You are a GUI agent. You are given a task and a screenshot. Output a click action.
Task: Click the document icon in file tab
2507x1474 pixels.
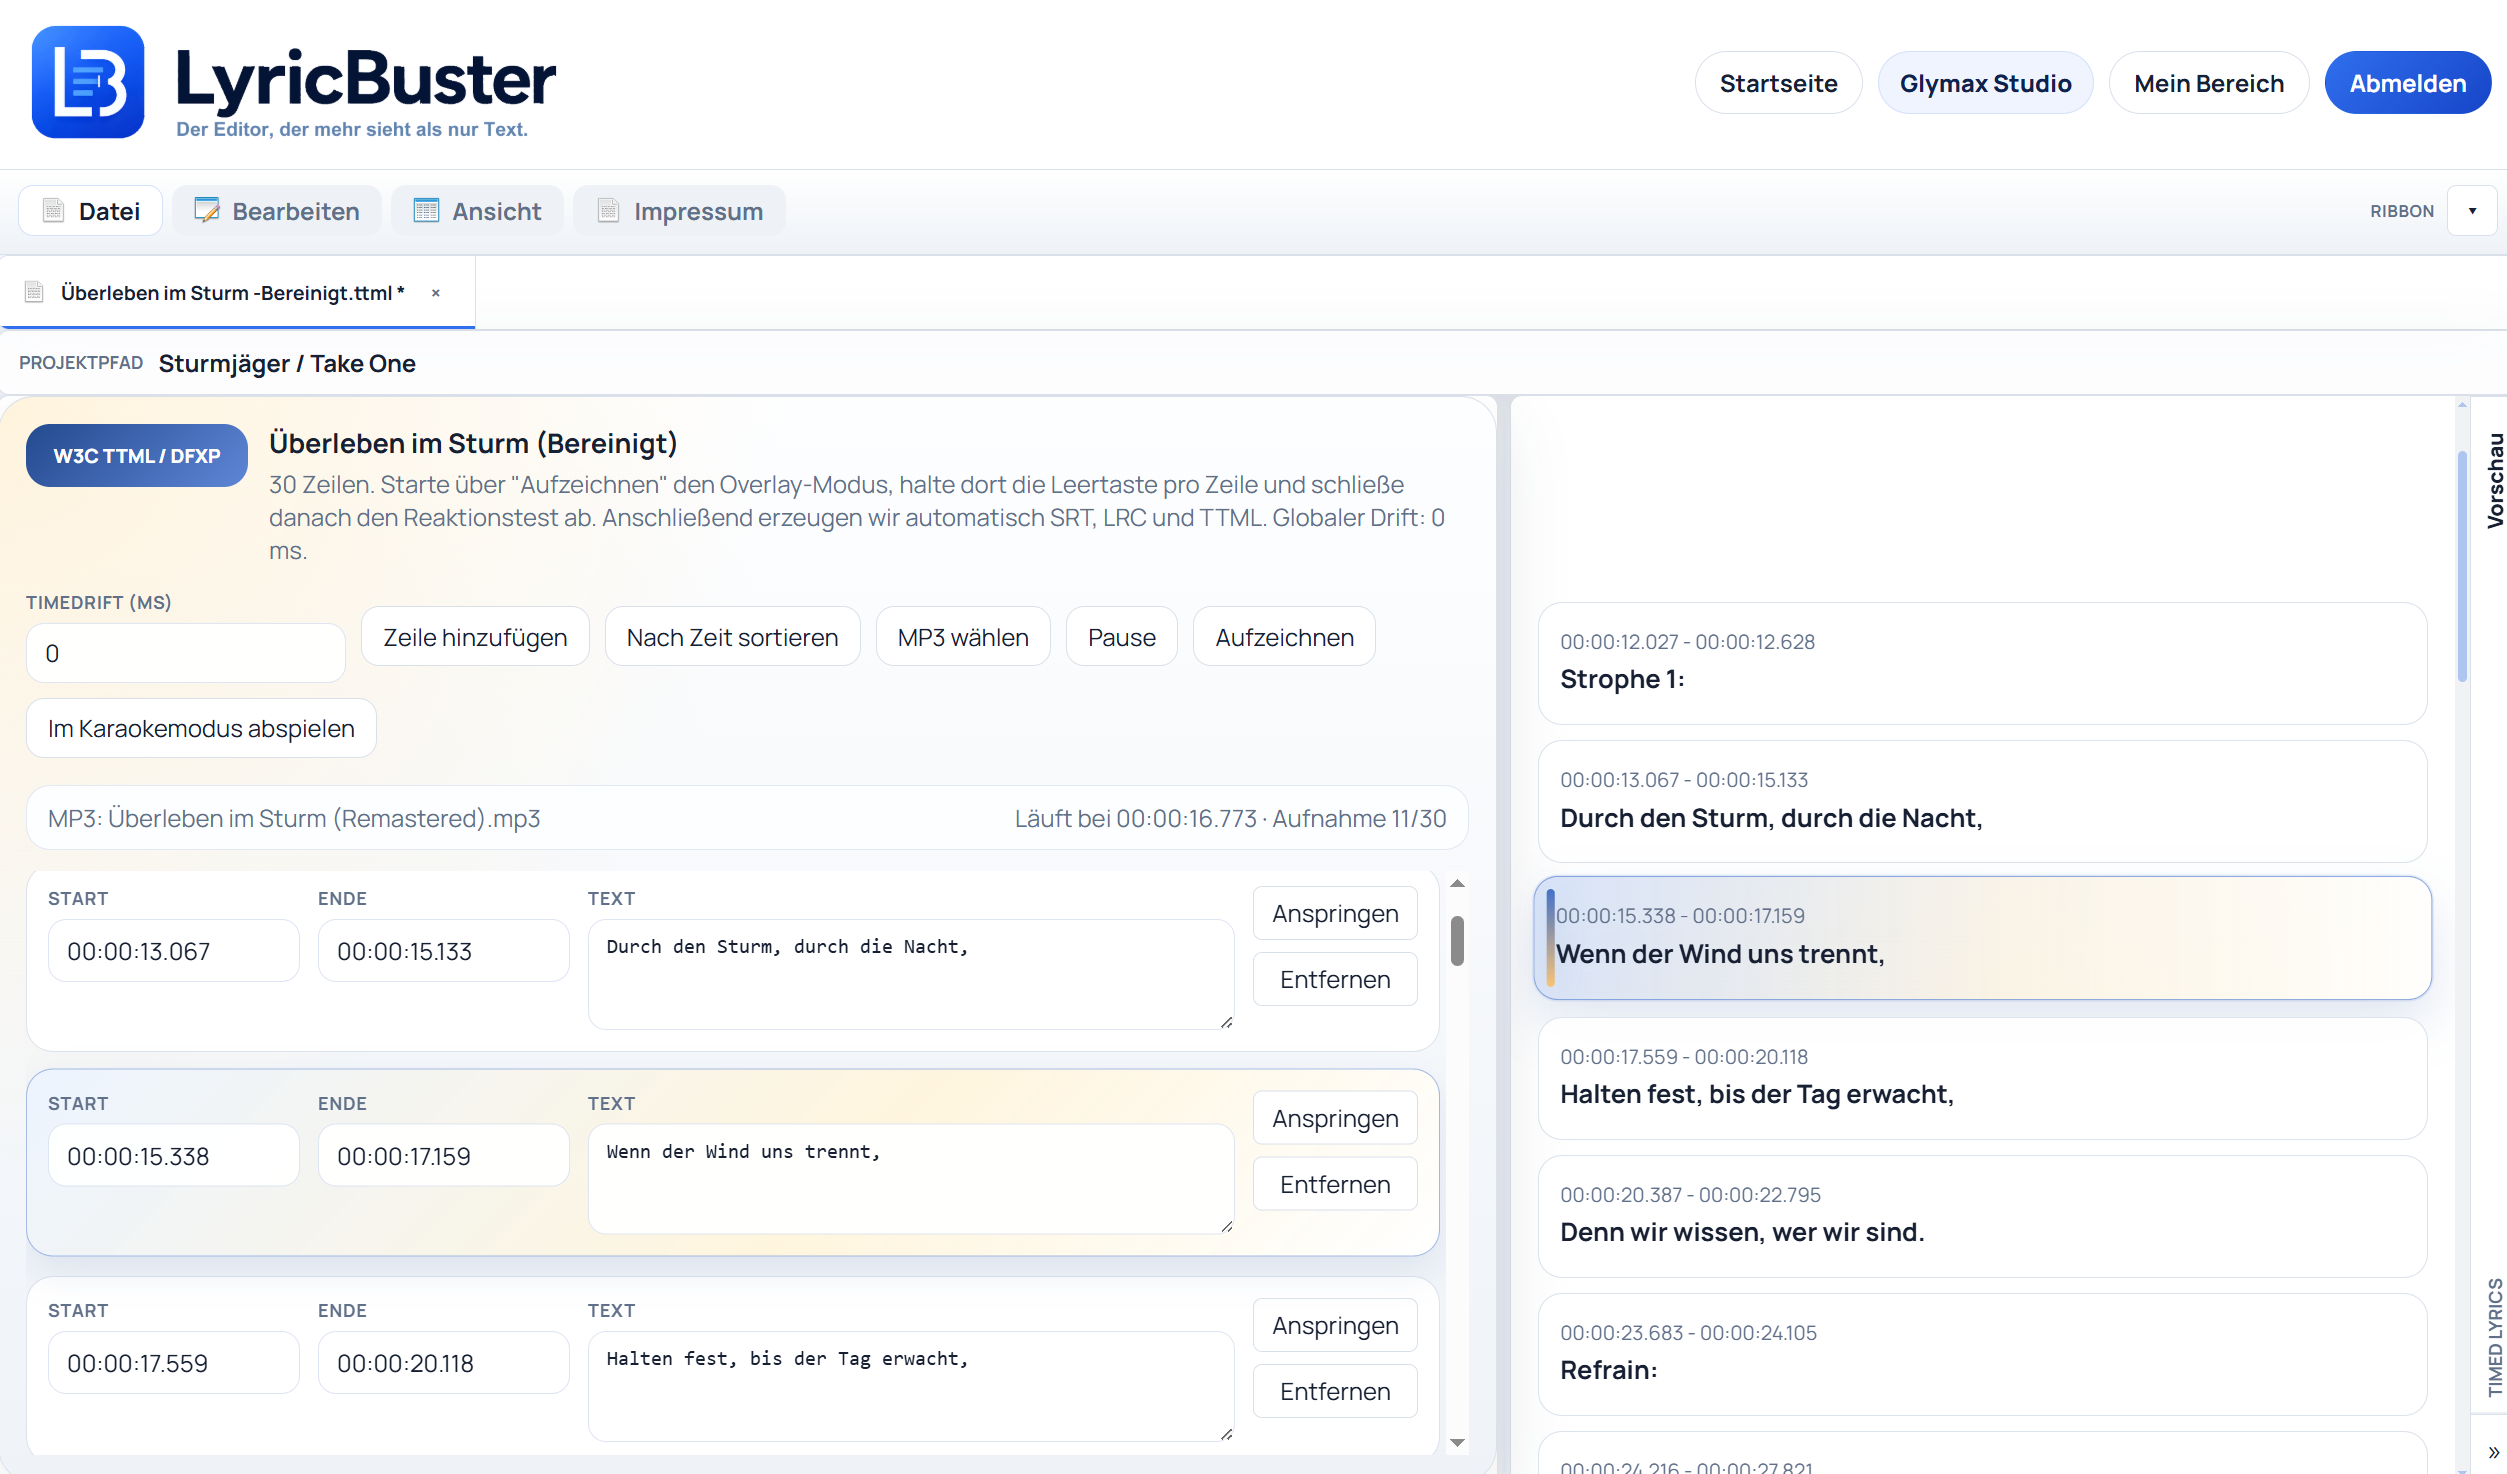pyautogui.click(x=34, y=292)
